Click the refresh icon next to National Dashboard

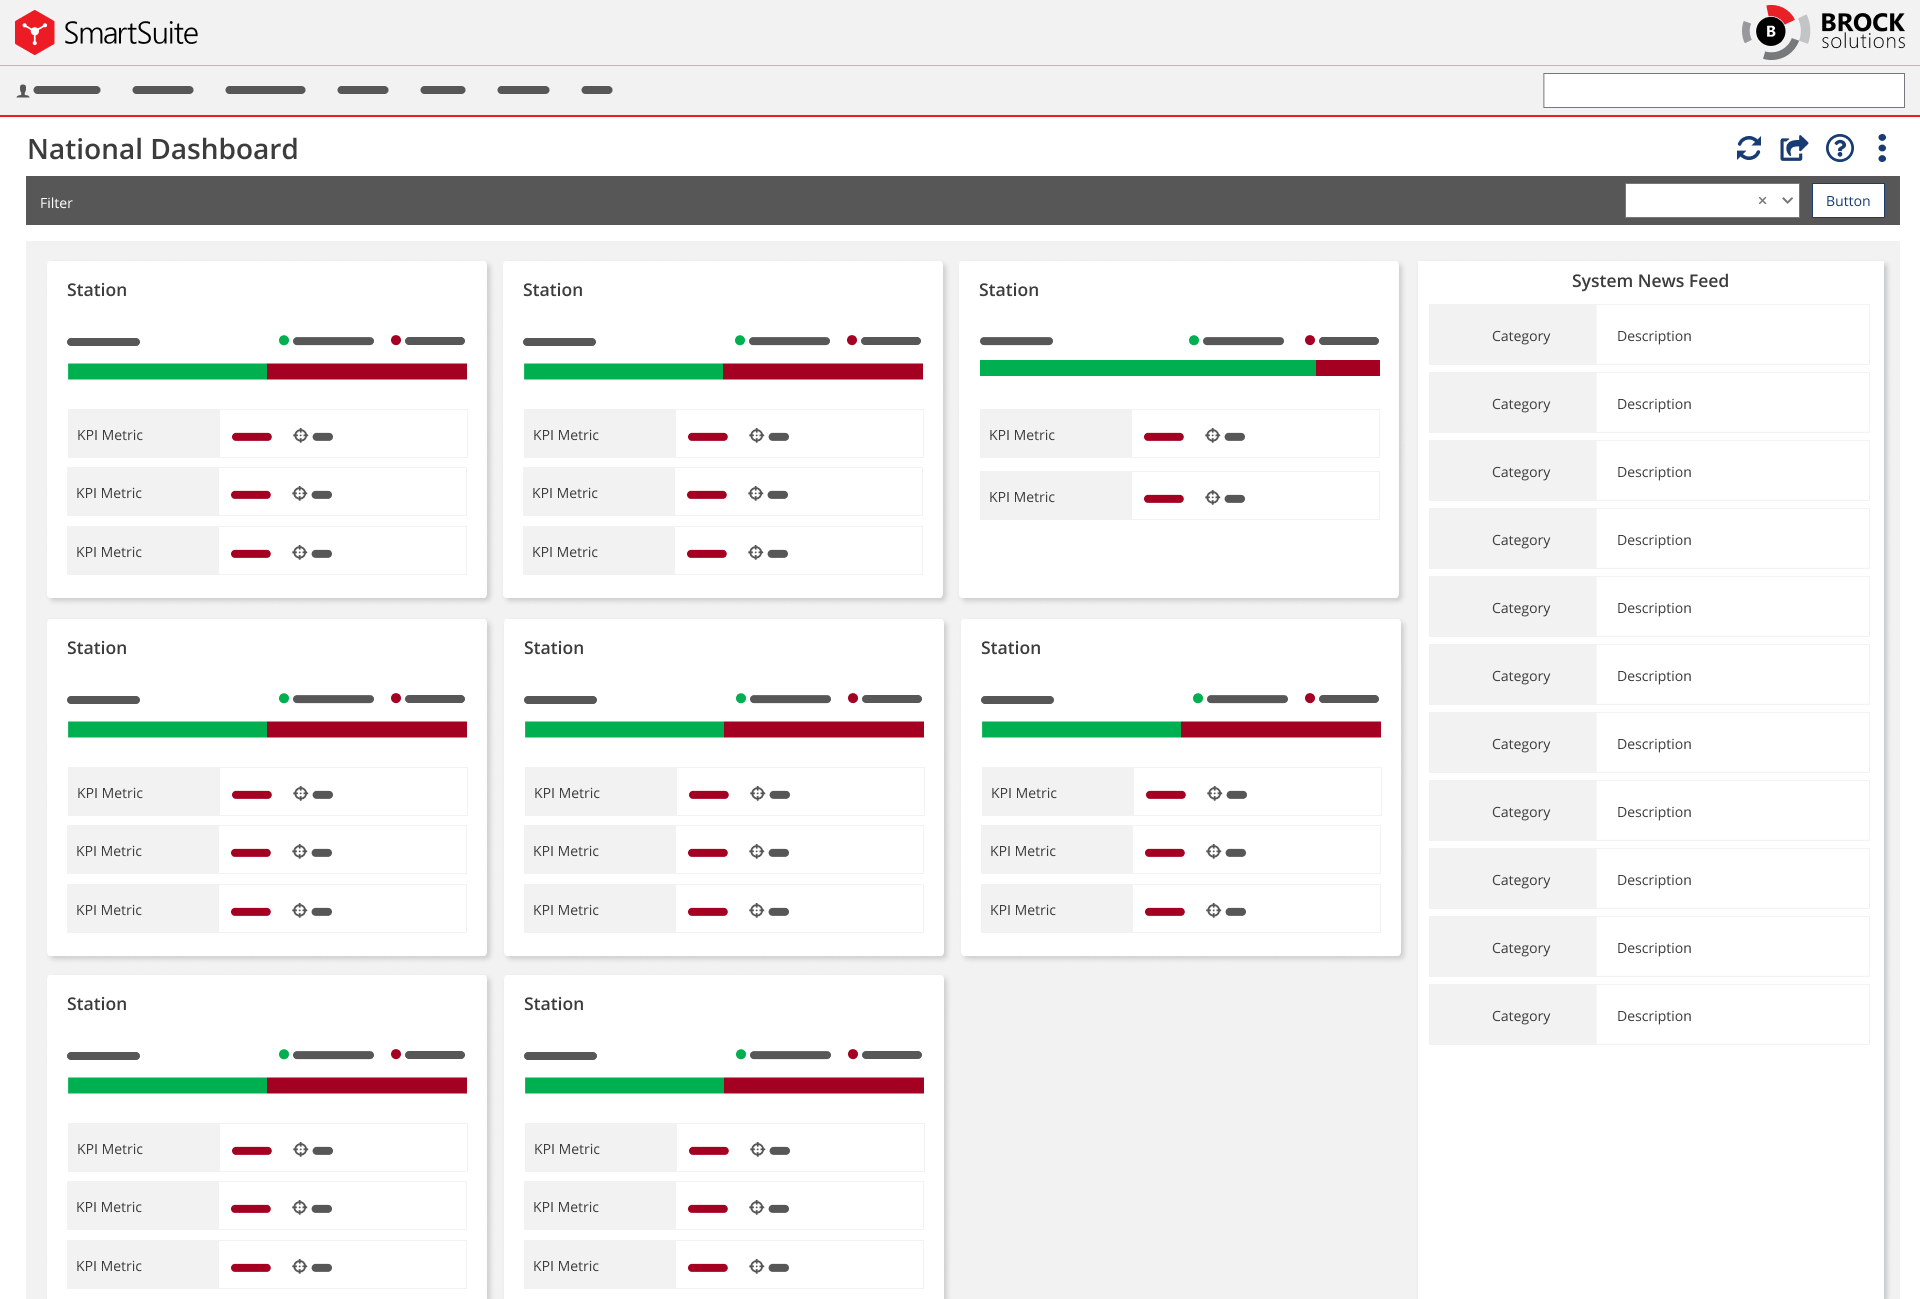tap(1748, 148)
